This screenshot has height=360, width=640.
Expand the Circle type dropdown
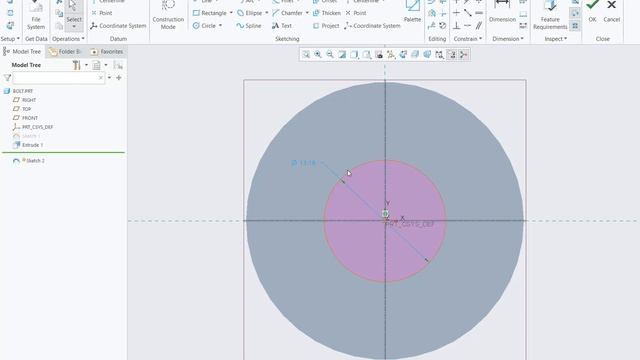tap(220, 26)
